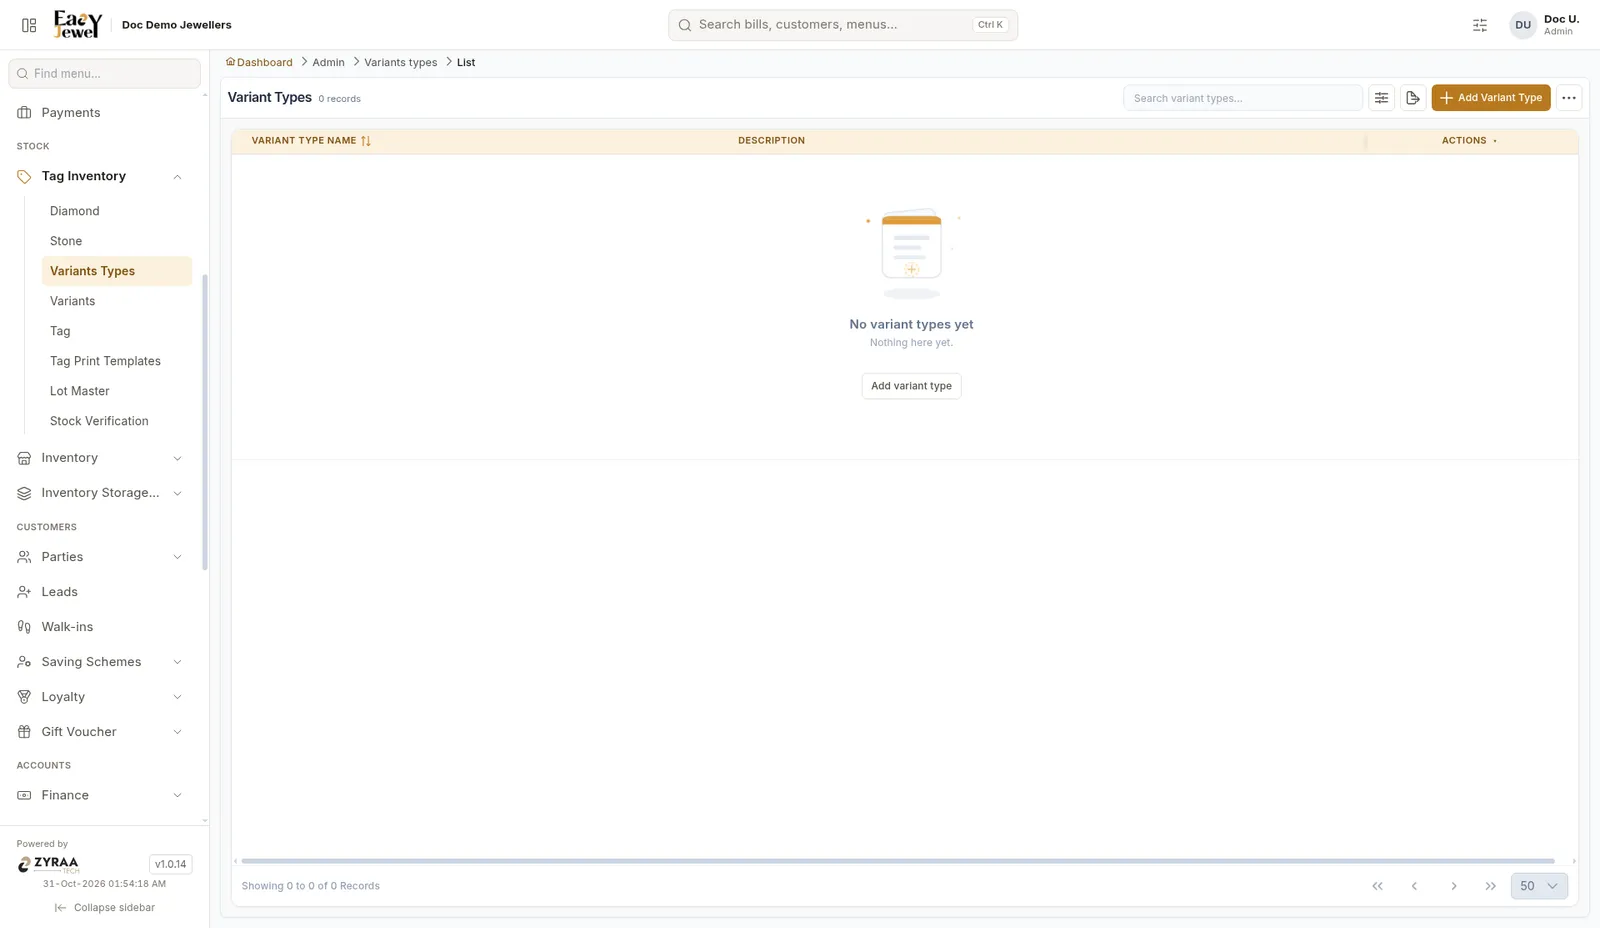Expand the Loyalty menu
This screenshot has height=928, width=1600.
[x=177, y=698]
